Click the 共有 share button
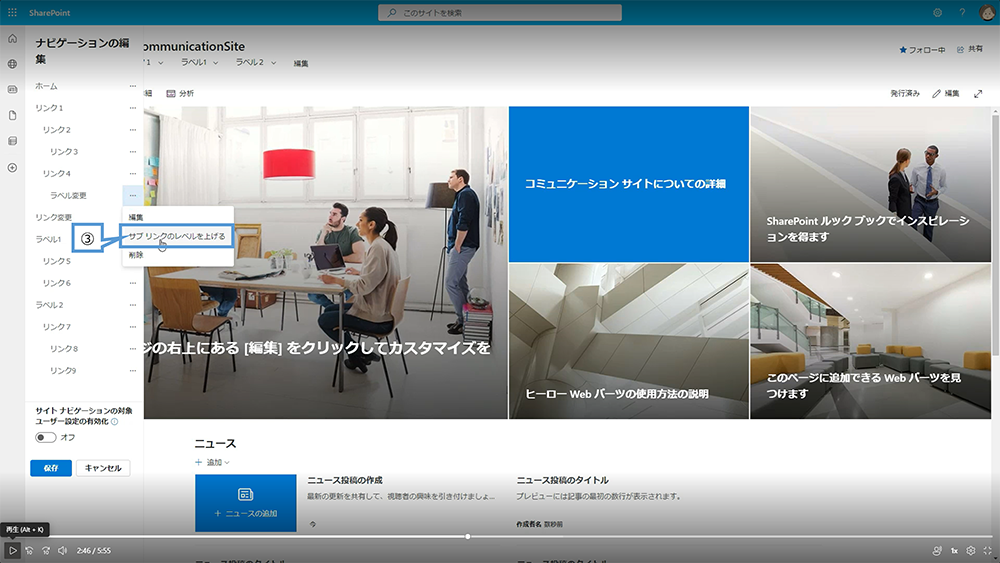Viewport: 1000px width, 563px height. [x=970, y=49]
